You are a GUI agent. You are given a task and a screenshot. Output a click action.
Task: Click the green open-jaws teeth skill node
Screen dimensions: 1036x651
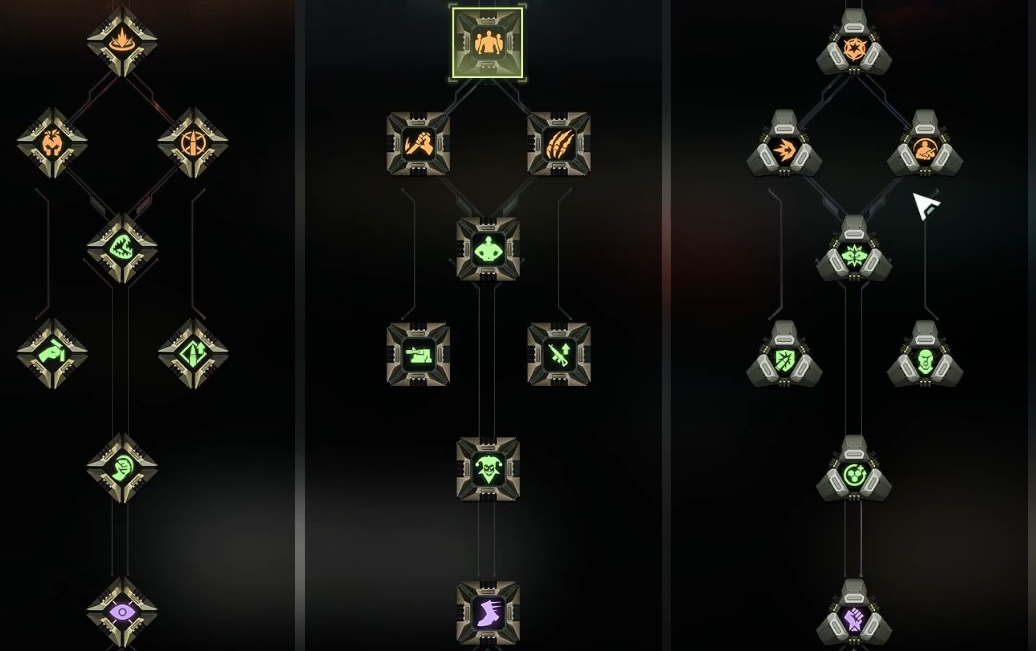coord(122,248)
